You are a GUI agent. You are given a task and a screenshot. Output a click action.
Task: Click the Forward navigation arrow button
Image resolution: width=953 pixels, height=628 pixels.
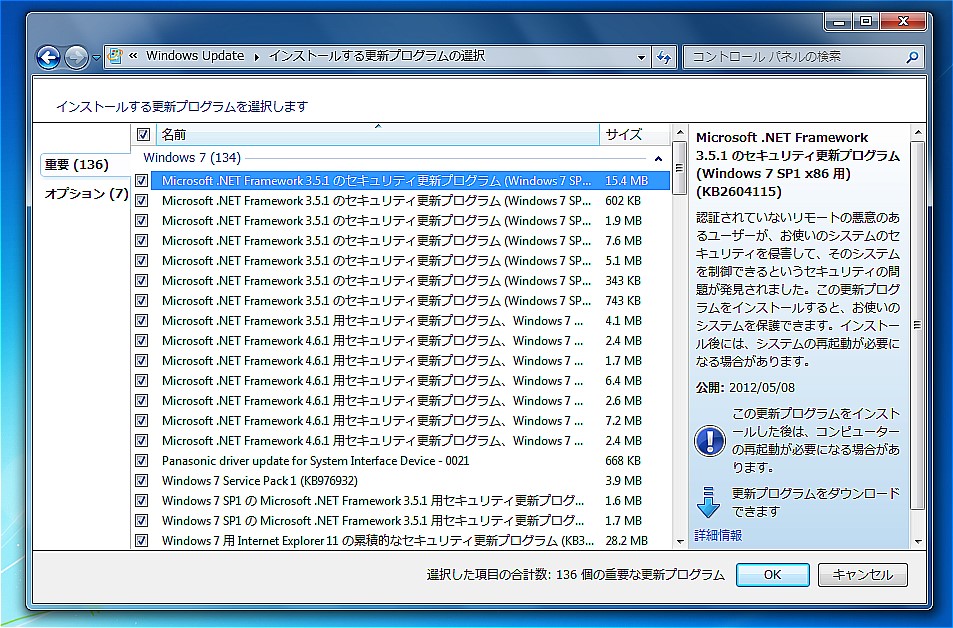pyautogui.click(x=76, y=58)
